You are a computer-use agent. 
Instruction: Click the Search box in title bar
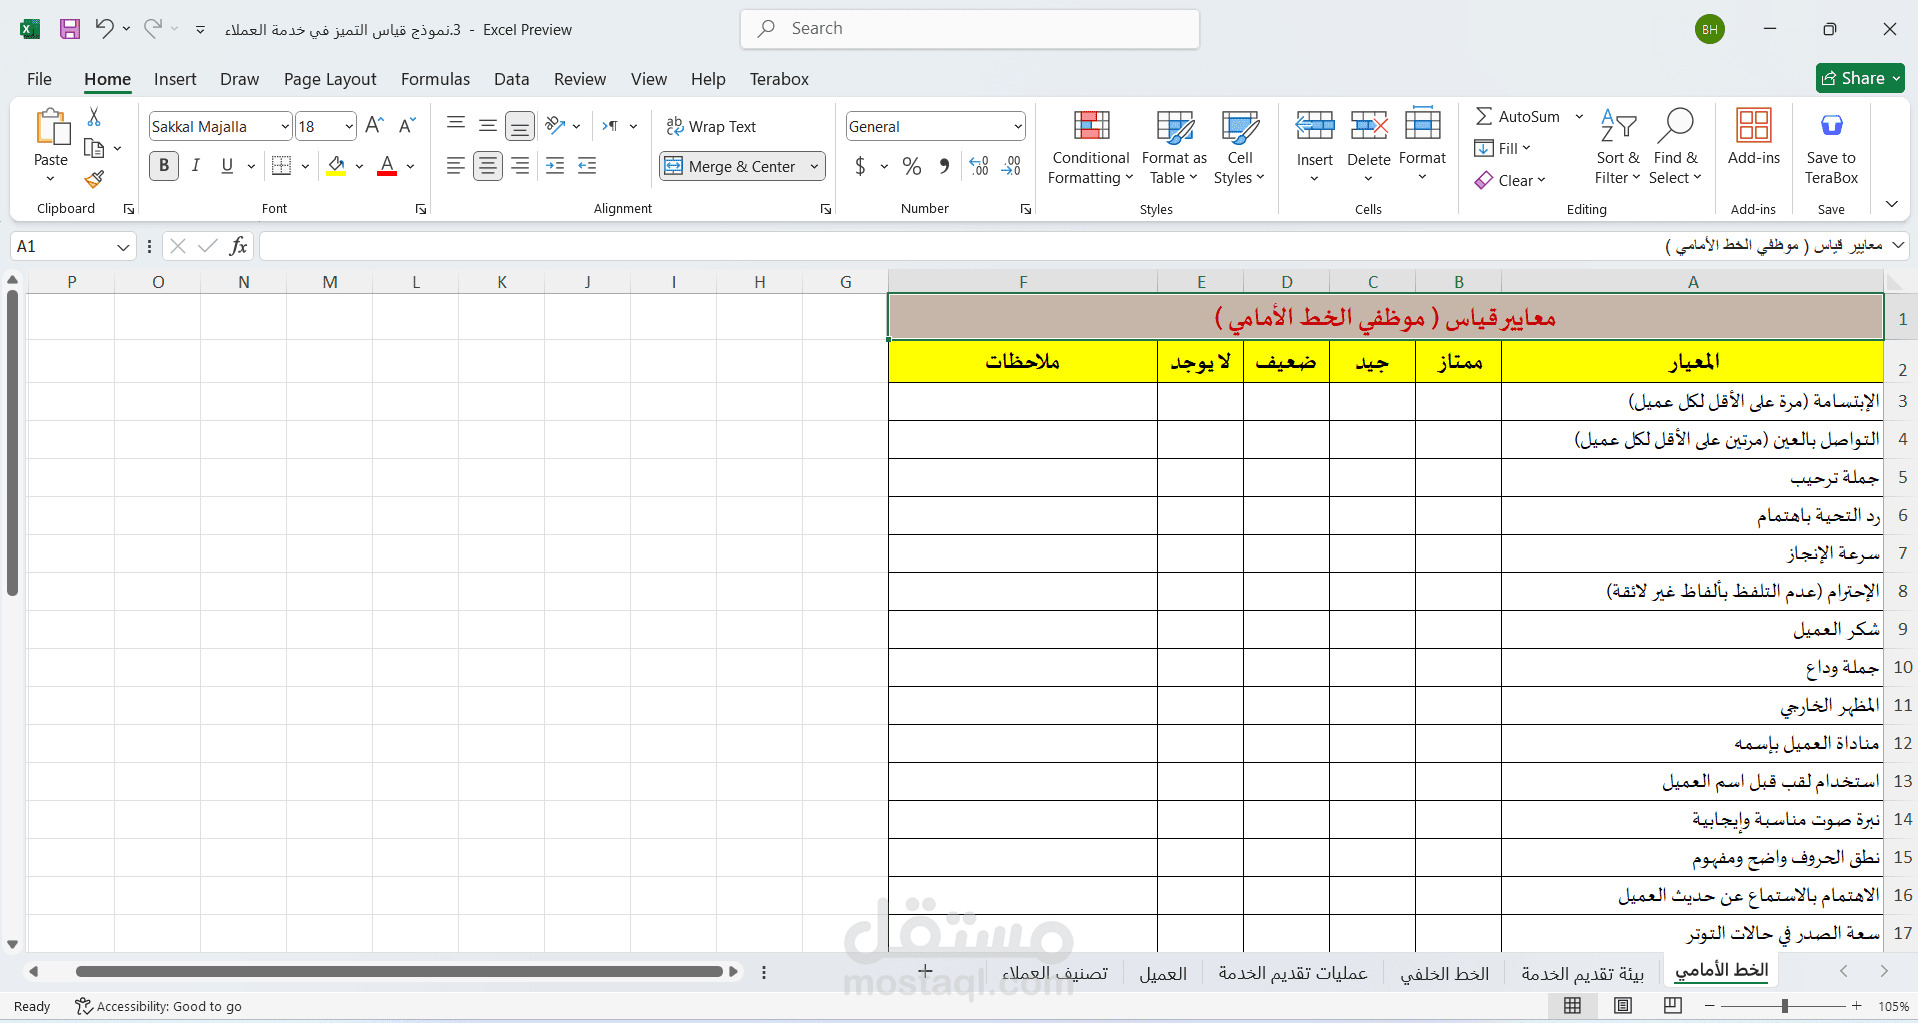(970, 29)
